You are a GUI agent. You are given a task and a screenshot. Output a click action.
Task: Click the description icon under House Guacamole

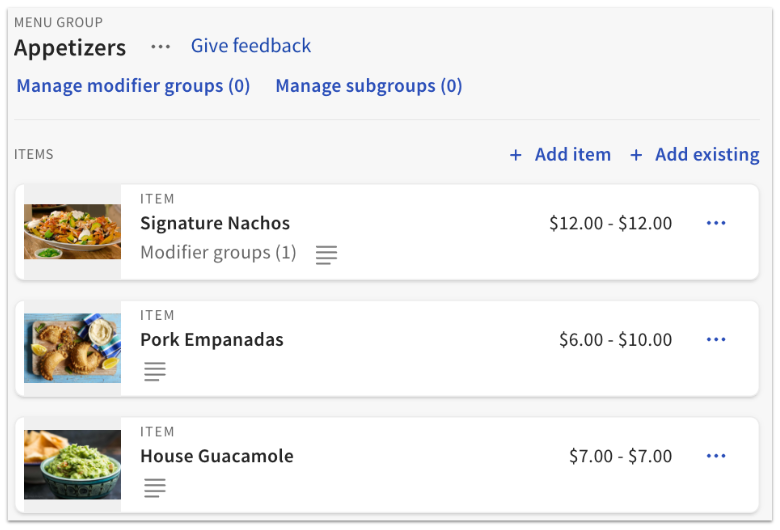154,488
